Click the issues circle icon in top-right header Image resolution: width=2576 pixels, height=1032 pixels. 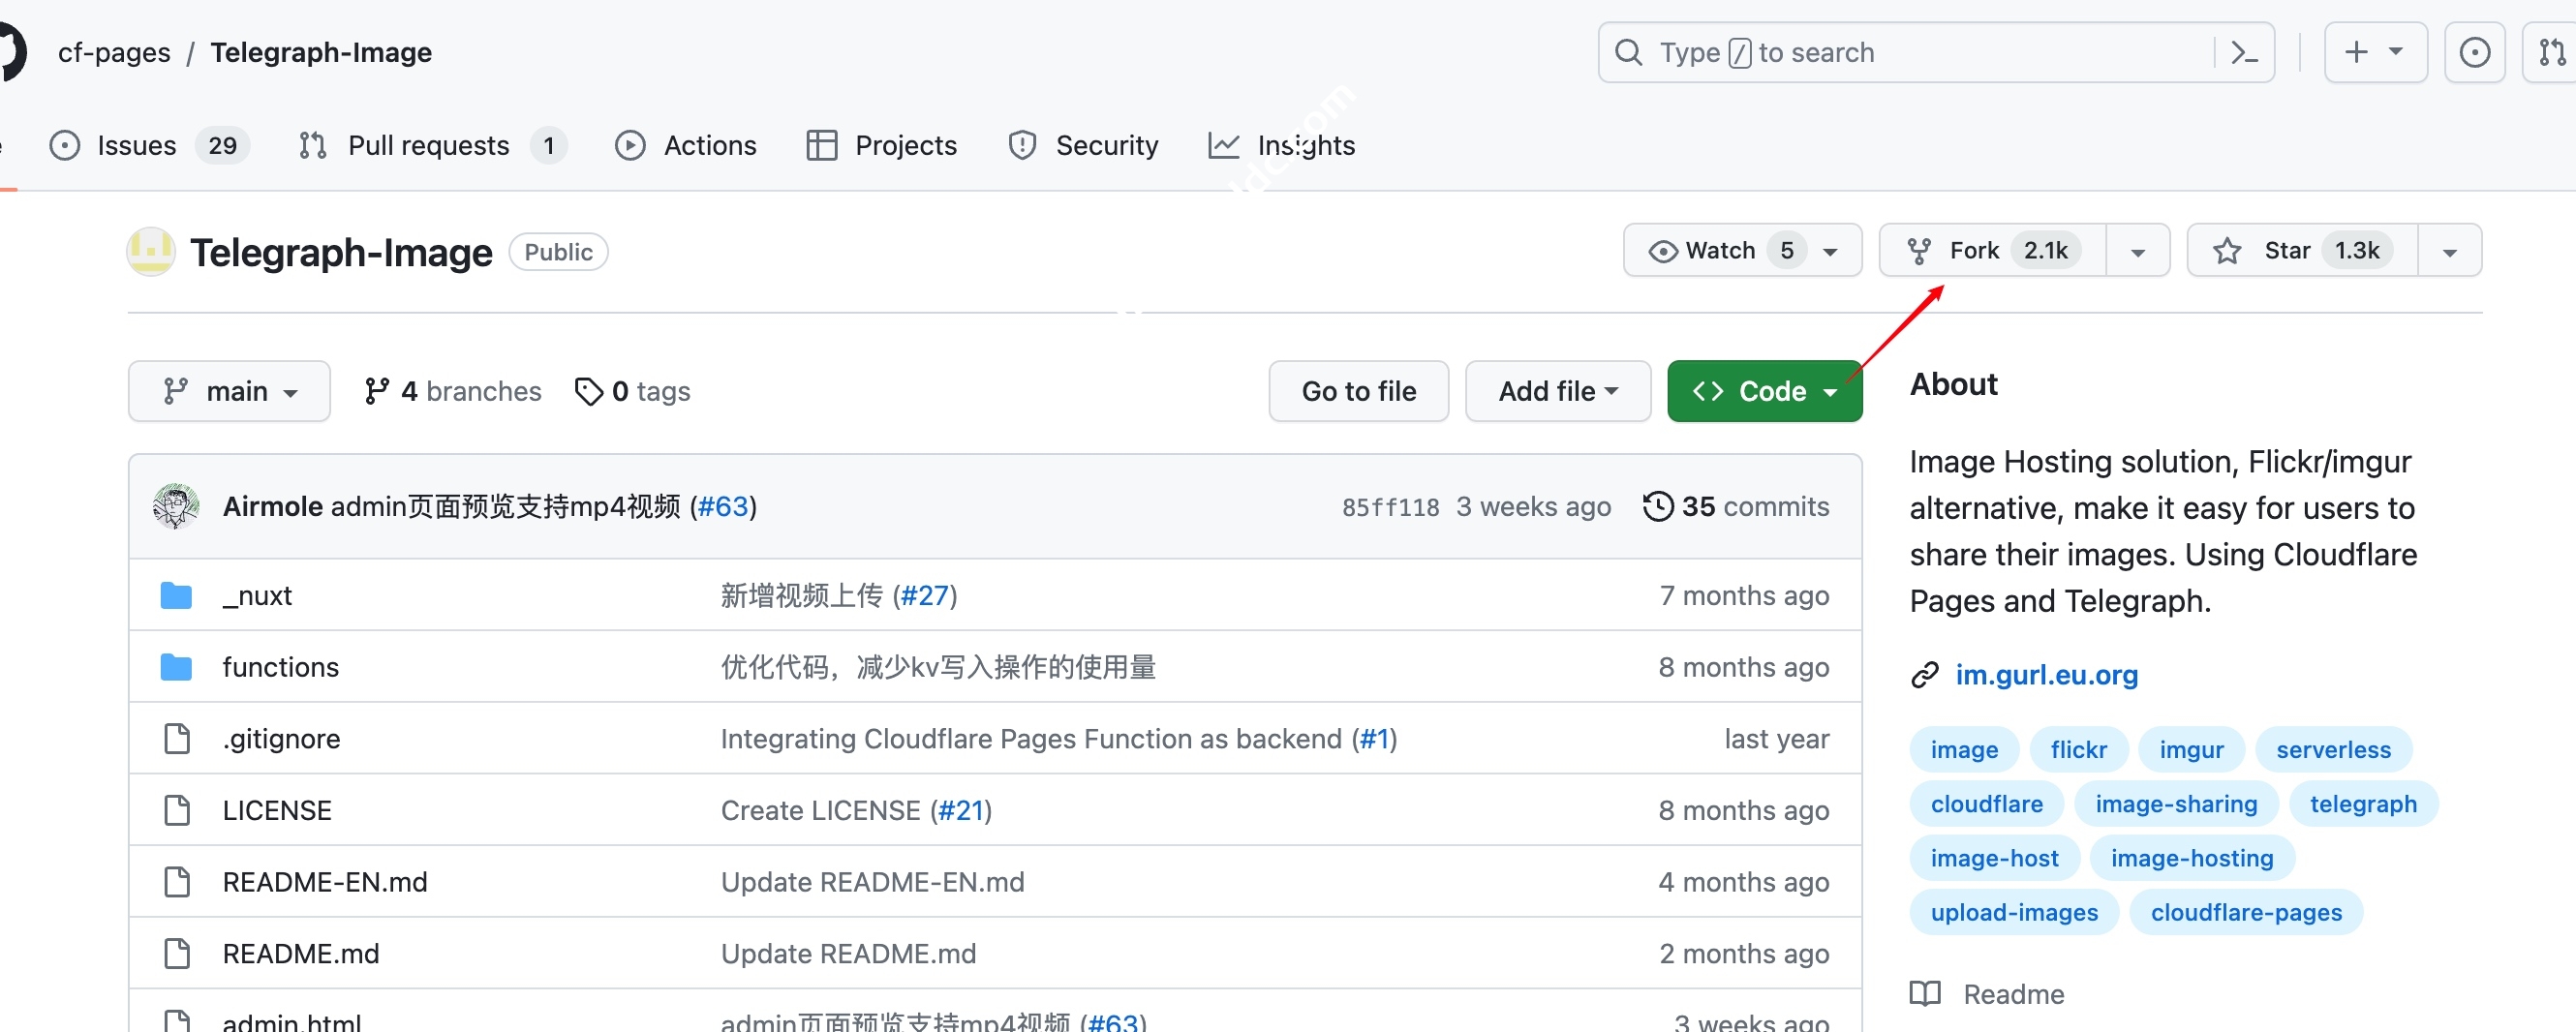2474,53
